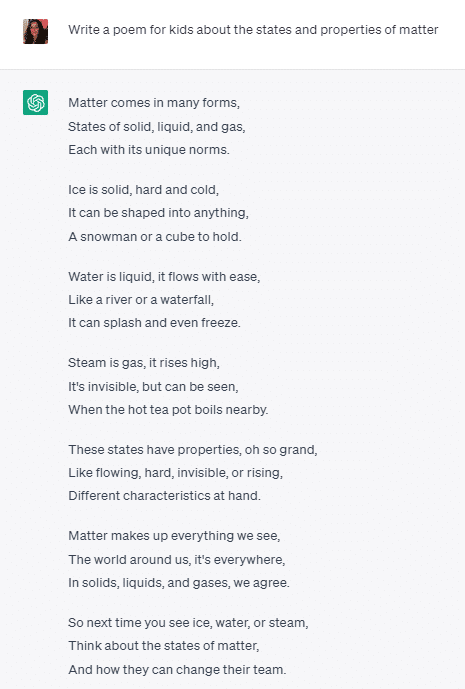Click 'Each with its unique norms.'
The width and height of the screenshot is (465, 689).
(x=149, y=150)
